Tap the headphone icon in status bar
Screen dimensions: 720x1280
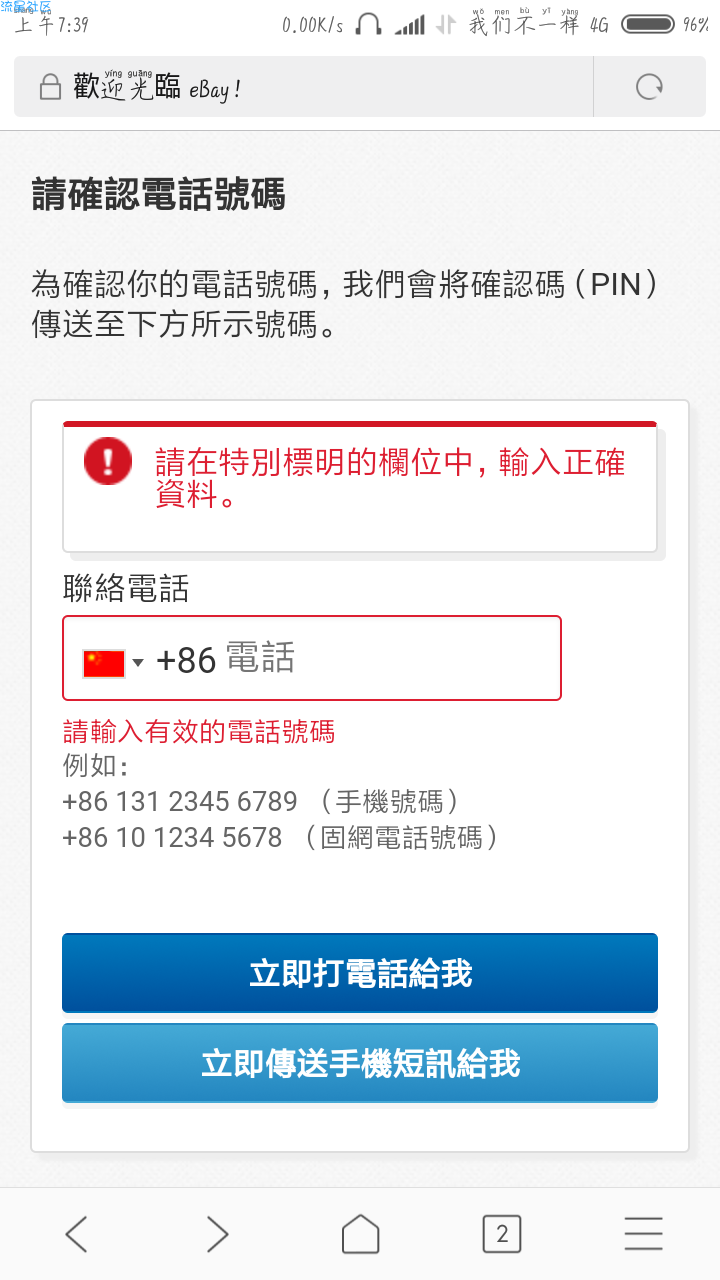[368, 24]
